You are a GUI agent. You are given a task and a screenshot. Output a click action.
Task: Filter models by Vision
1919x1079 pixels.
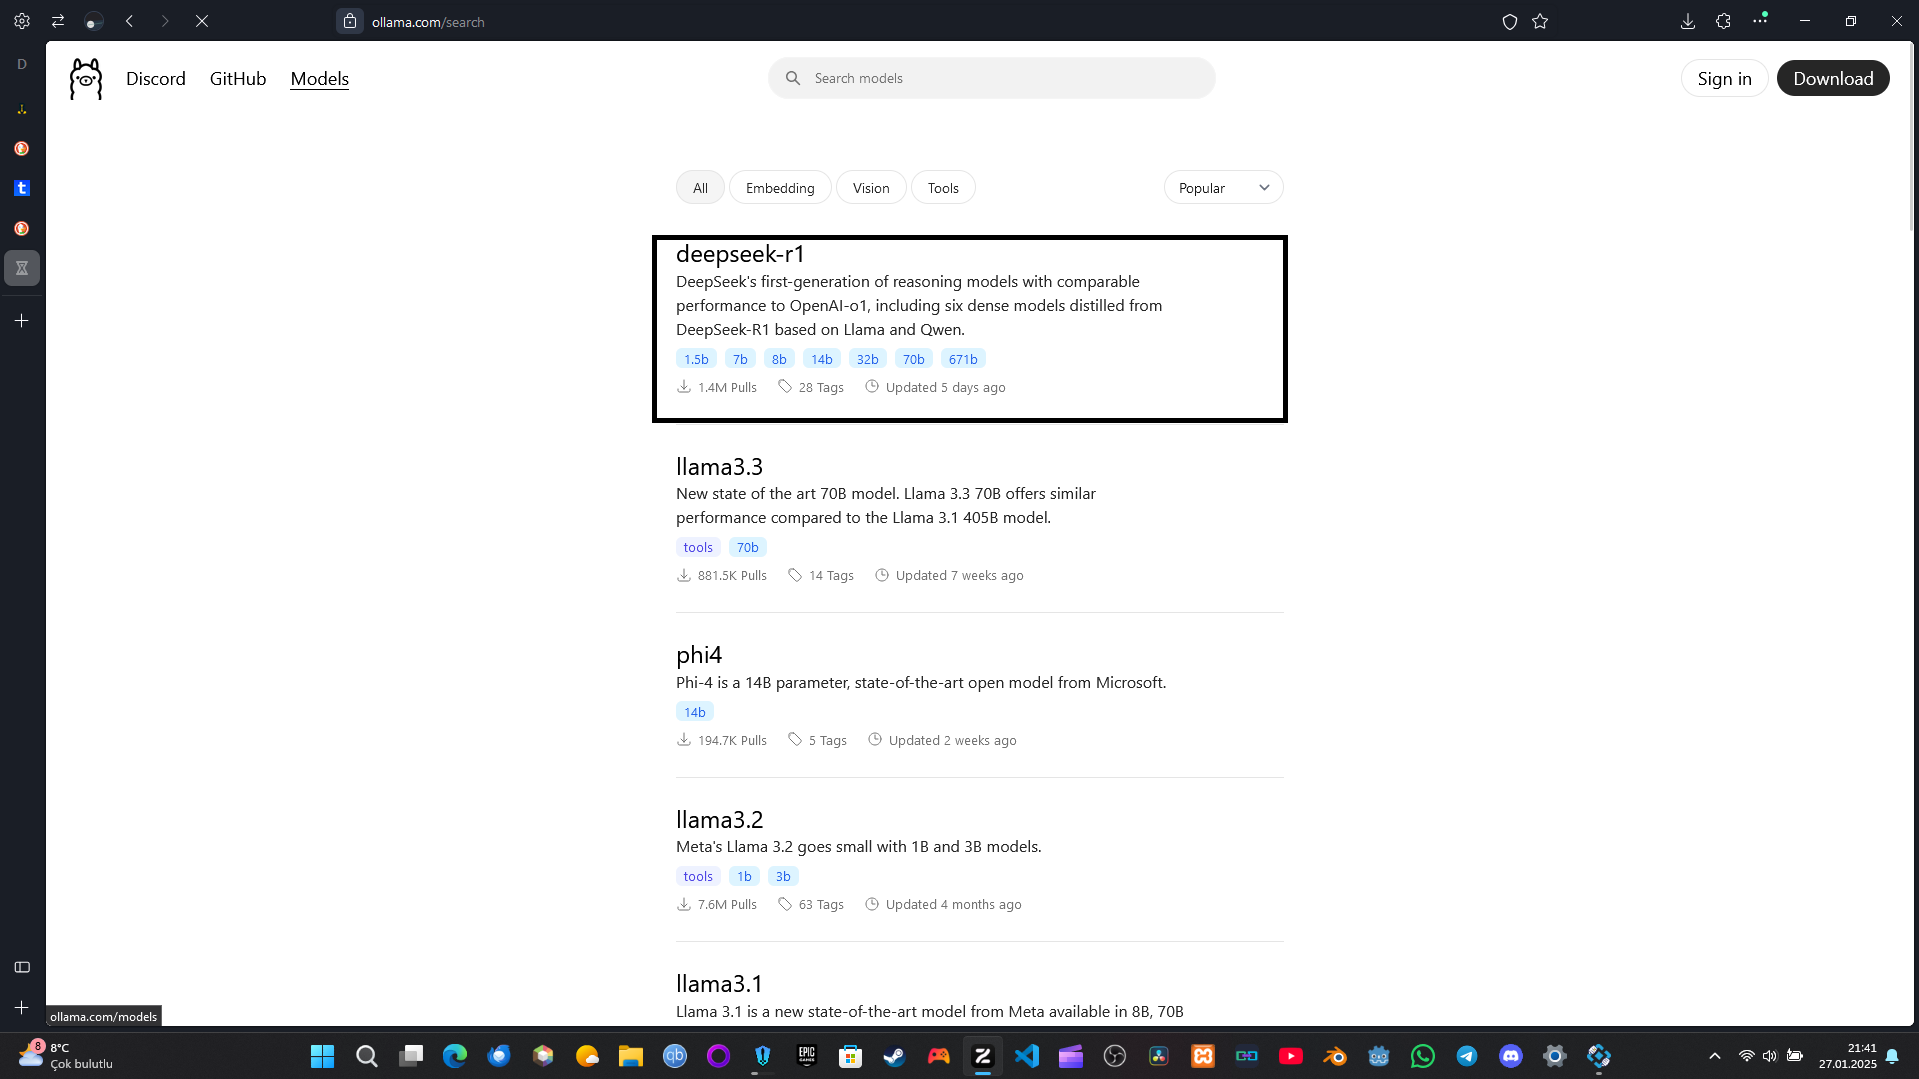coord(871,188)
